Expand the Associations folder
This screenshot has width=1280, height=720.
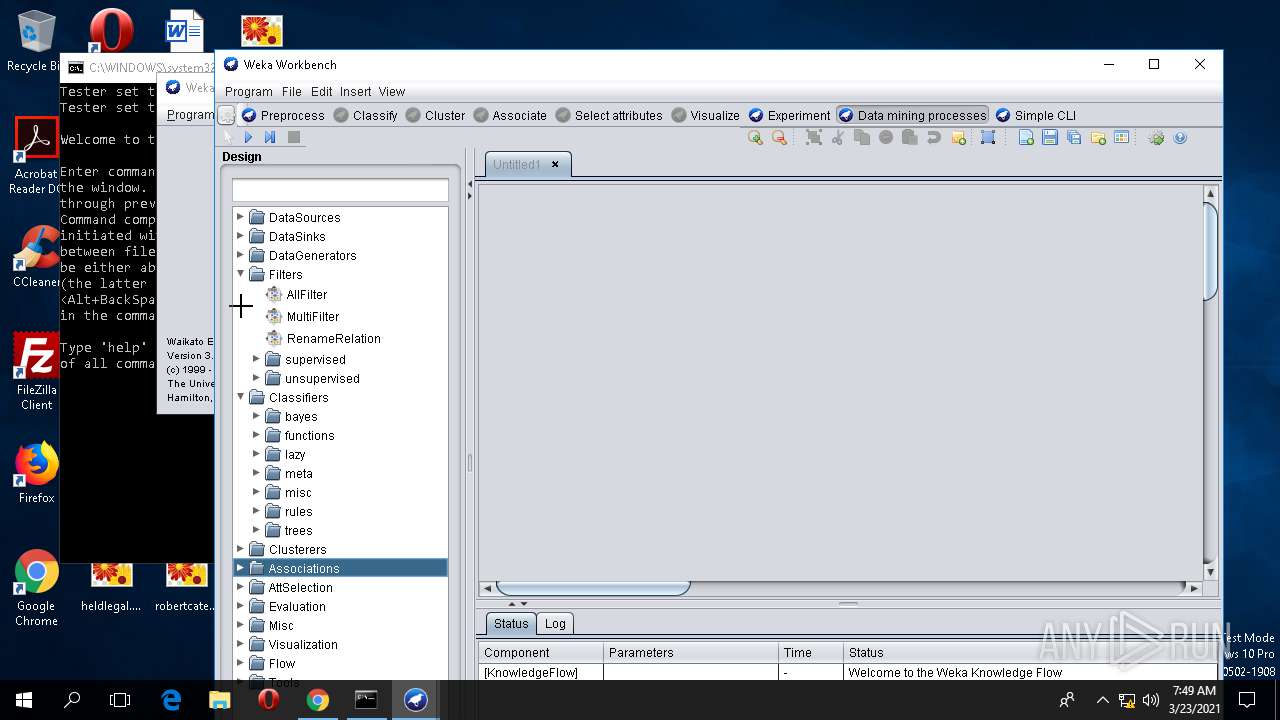point(240,568)
